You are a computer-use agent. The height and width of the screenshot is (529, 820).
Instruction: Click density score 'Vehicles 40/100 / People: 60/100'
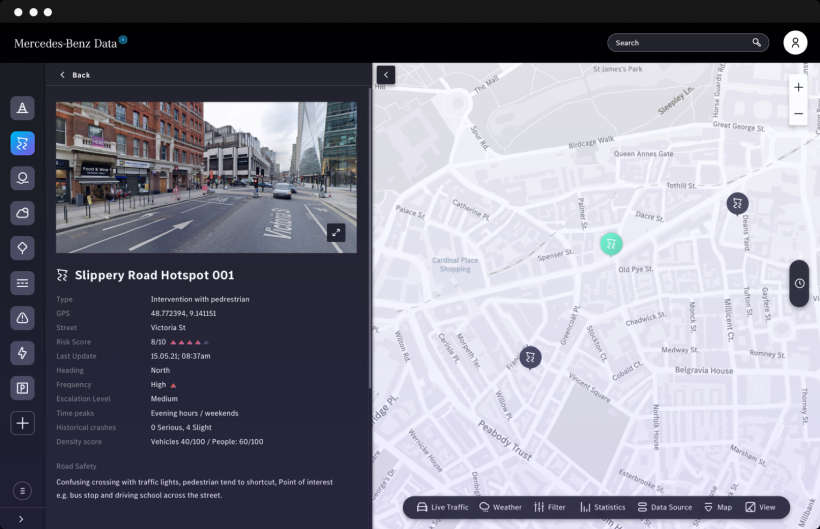pyautogui.click(x=207, y=442)
